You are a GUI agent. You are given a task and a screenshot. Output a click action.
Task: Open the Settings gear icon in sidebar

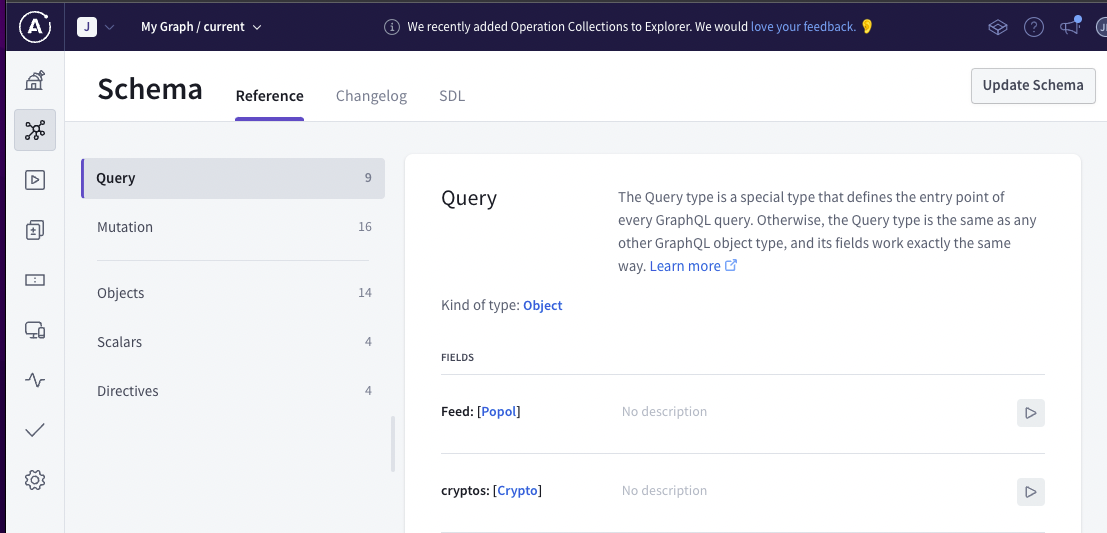coord(35,480)
